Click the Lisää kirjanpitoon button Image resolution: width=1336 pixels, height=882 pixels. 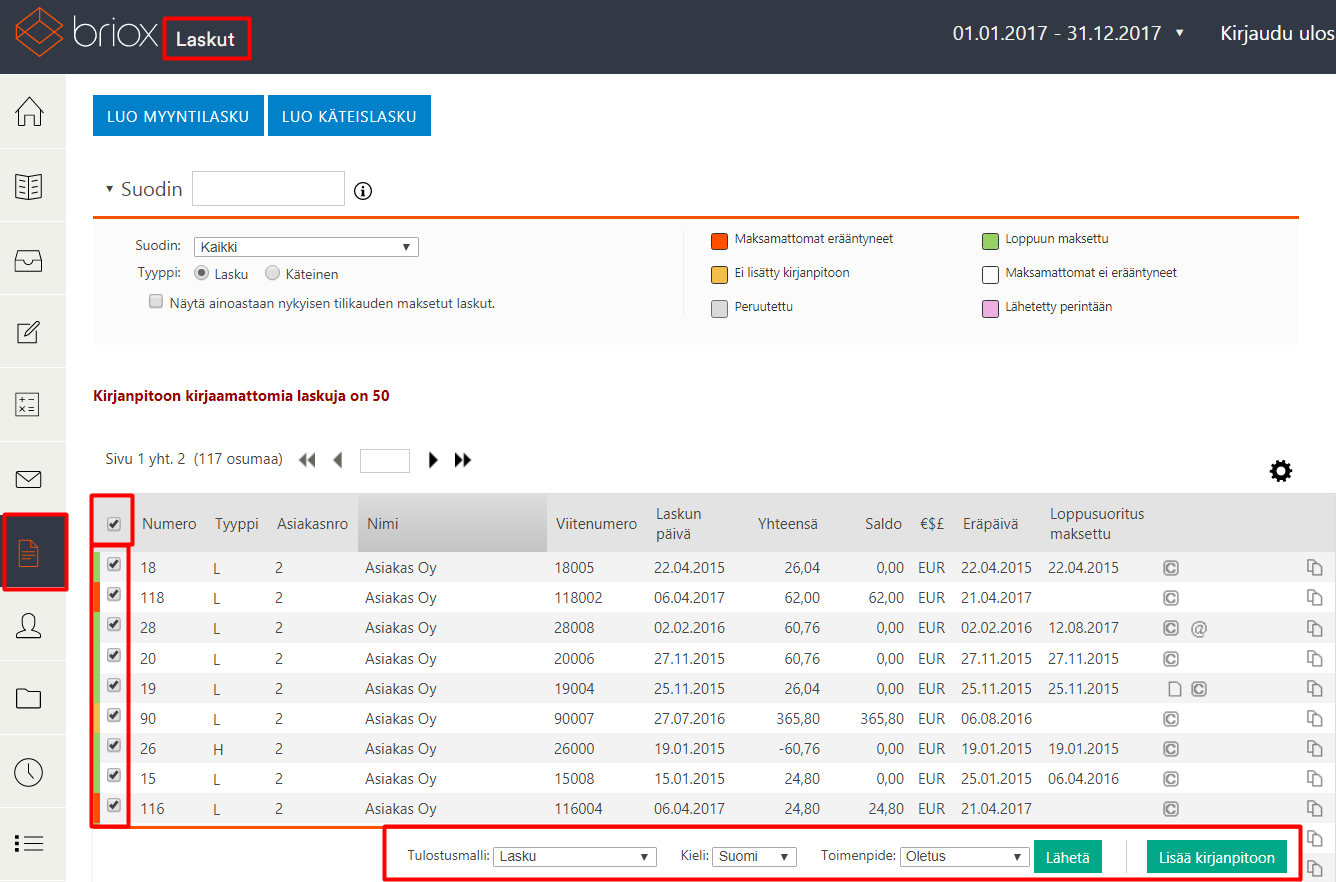(x=1217, y=857)
